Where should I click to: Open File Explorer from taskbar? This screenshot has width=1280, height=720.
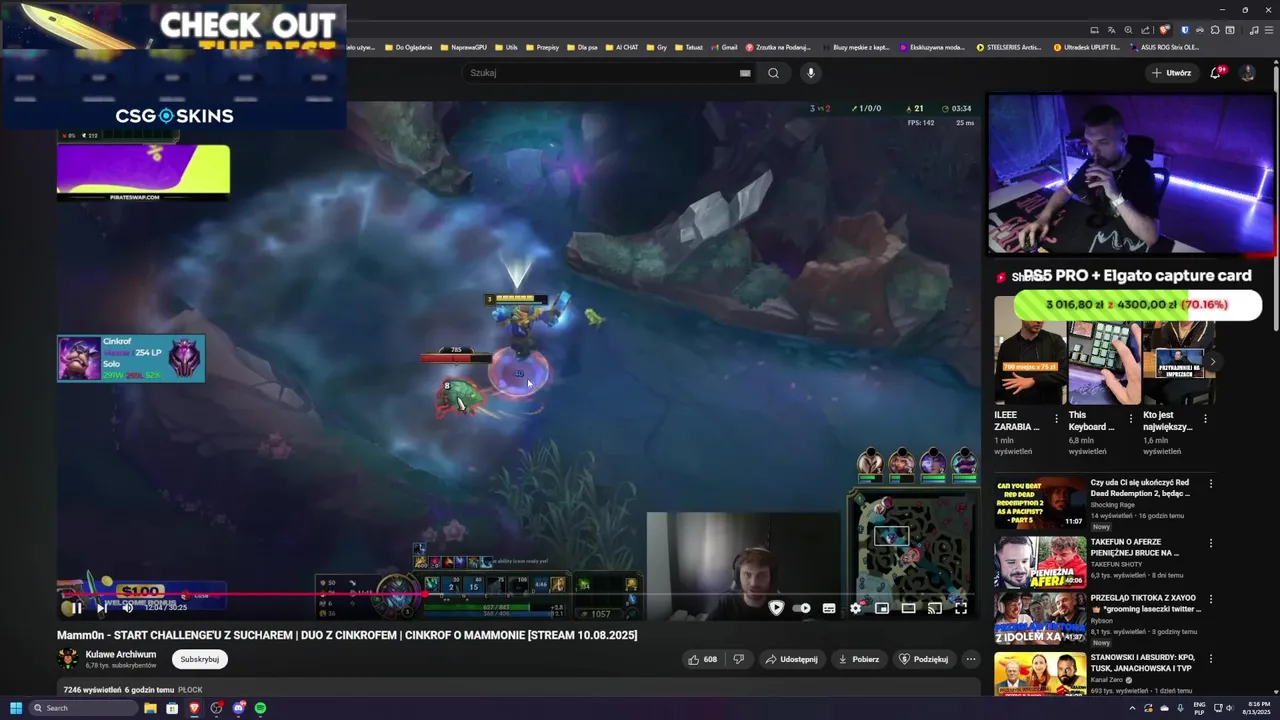tap(150, 708)
